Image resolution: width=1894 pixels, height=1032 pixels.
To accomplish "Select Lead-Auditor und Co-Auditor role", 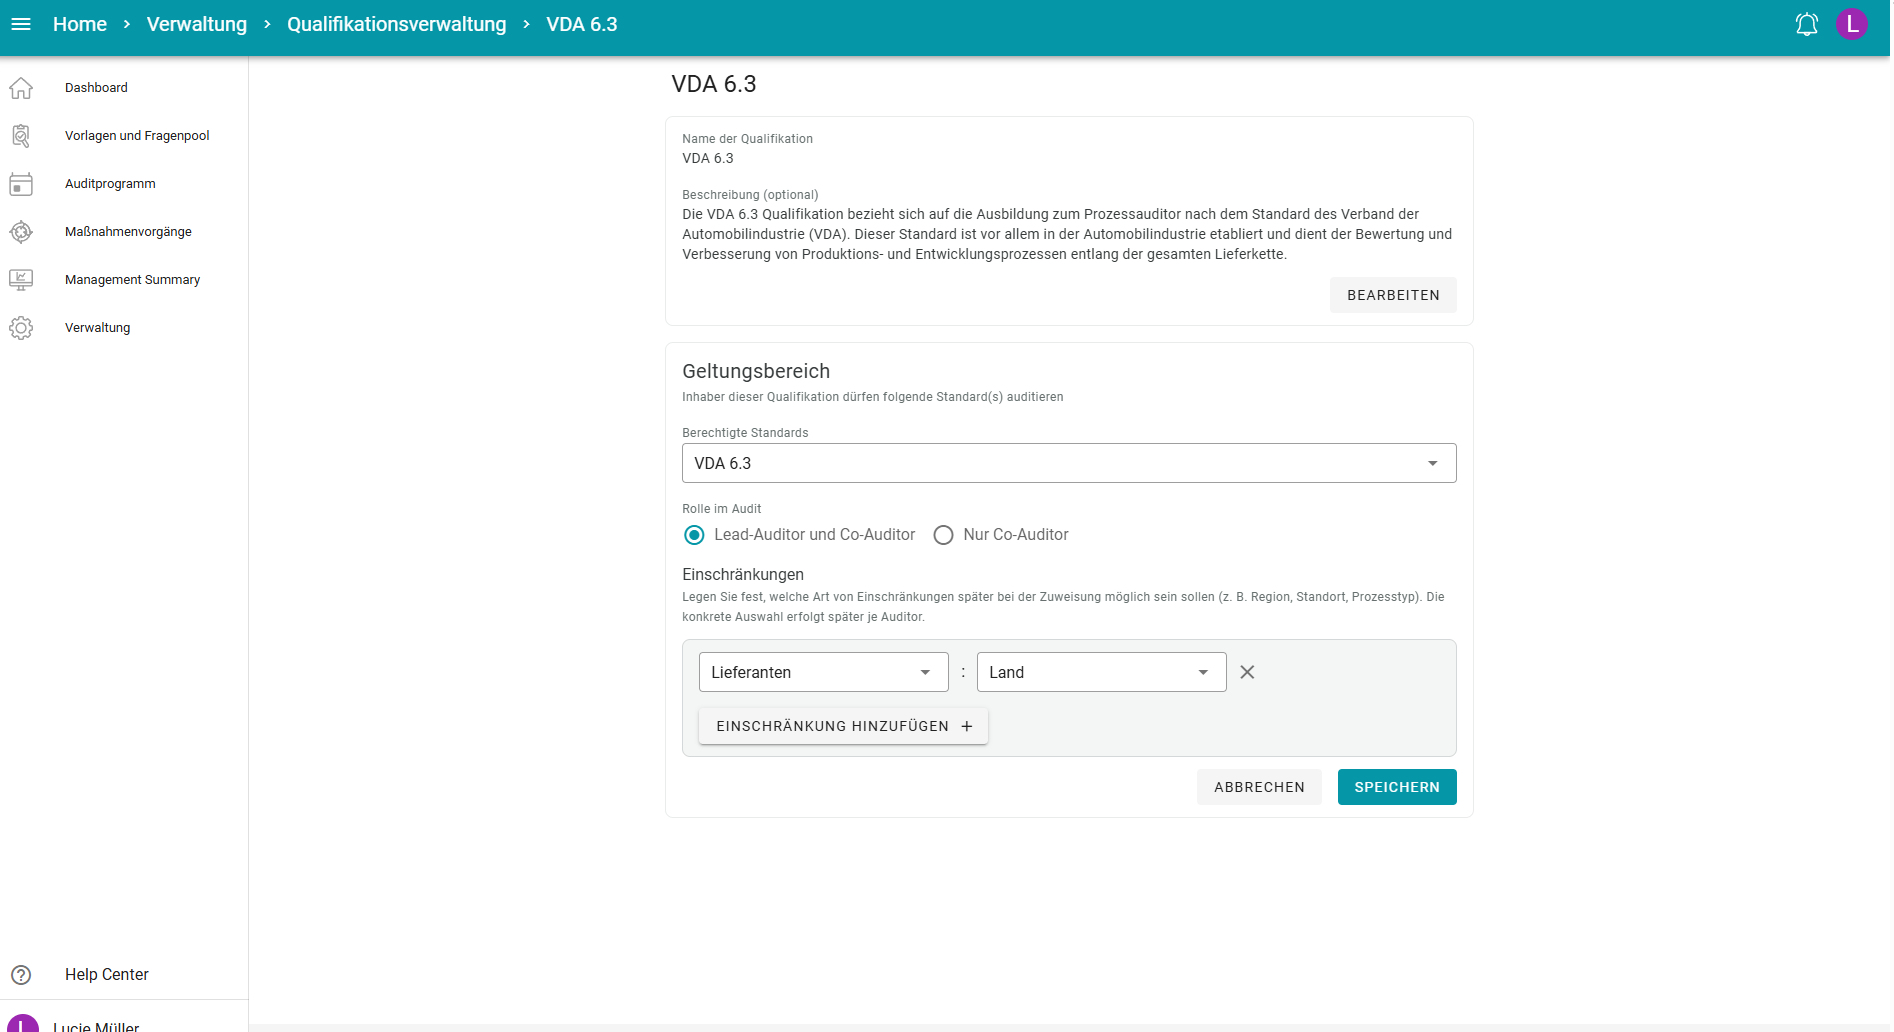I will (694, 535).
